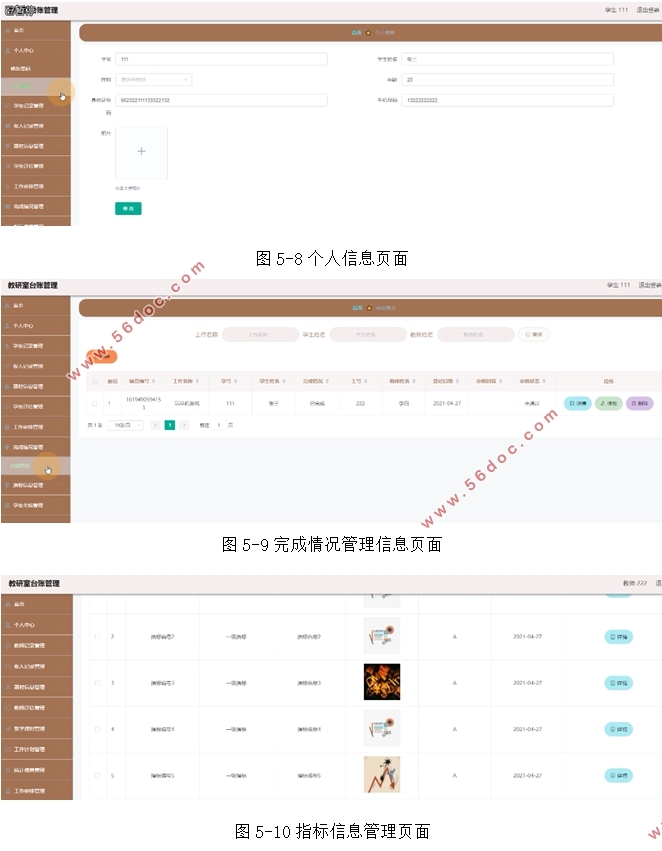Expand 个人中心 in figure 5-9 sidebar
662x851 pixels.
pos(35,326)
